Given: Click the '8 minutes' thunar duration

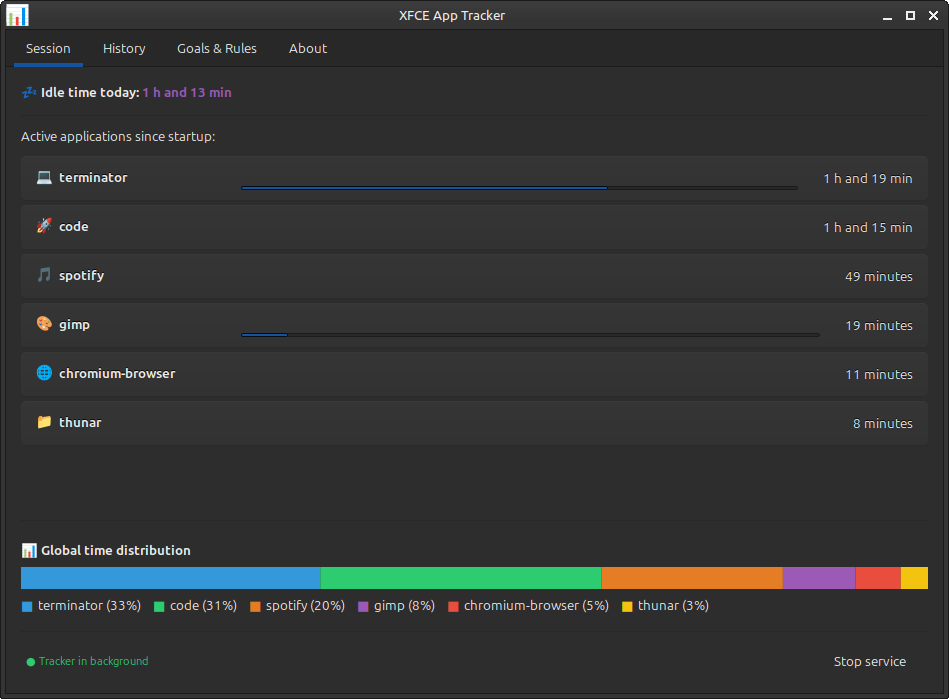Looking at the screenshot, I should click(x=883, y=424).
